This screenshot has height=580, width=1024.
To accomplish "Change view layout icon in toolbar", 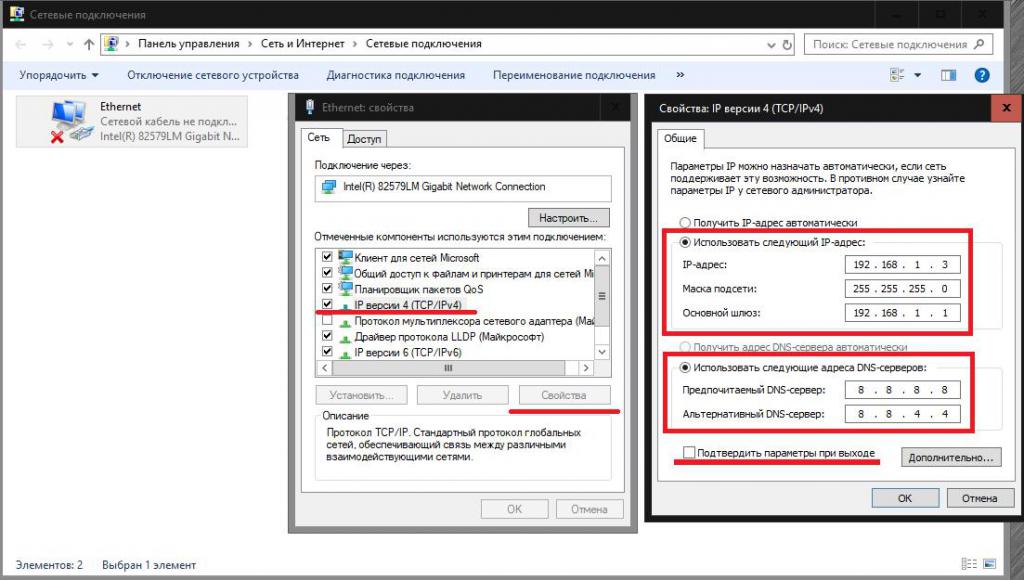I will 897,75.
